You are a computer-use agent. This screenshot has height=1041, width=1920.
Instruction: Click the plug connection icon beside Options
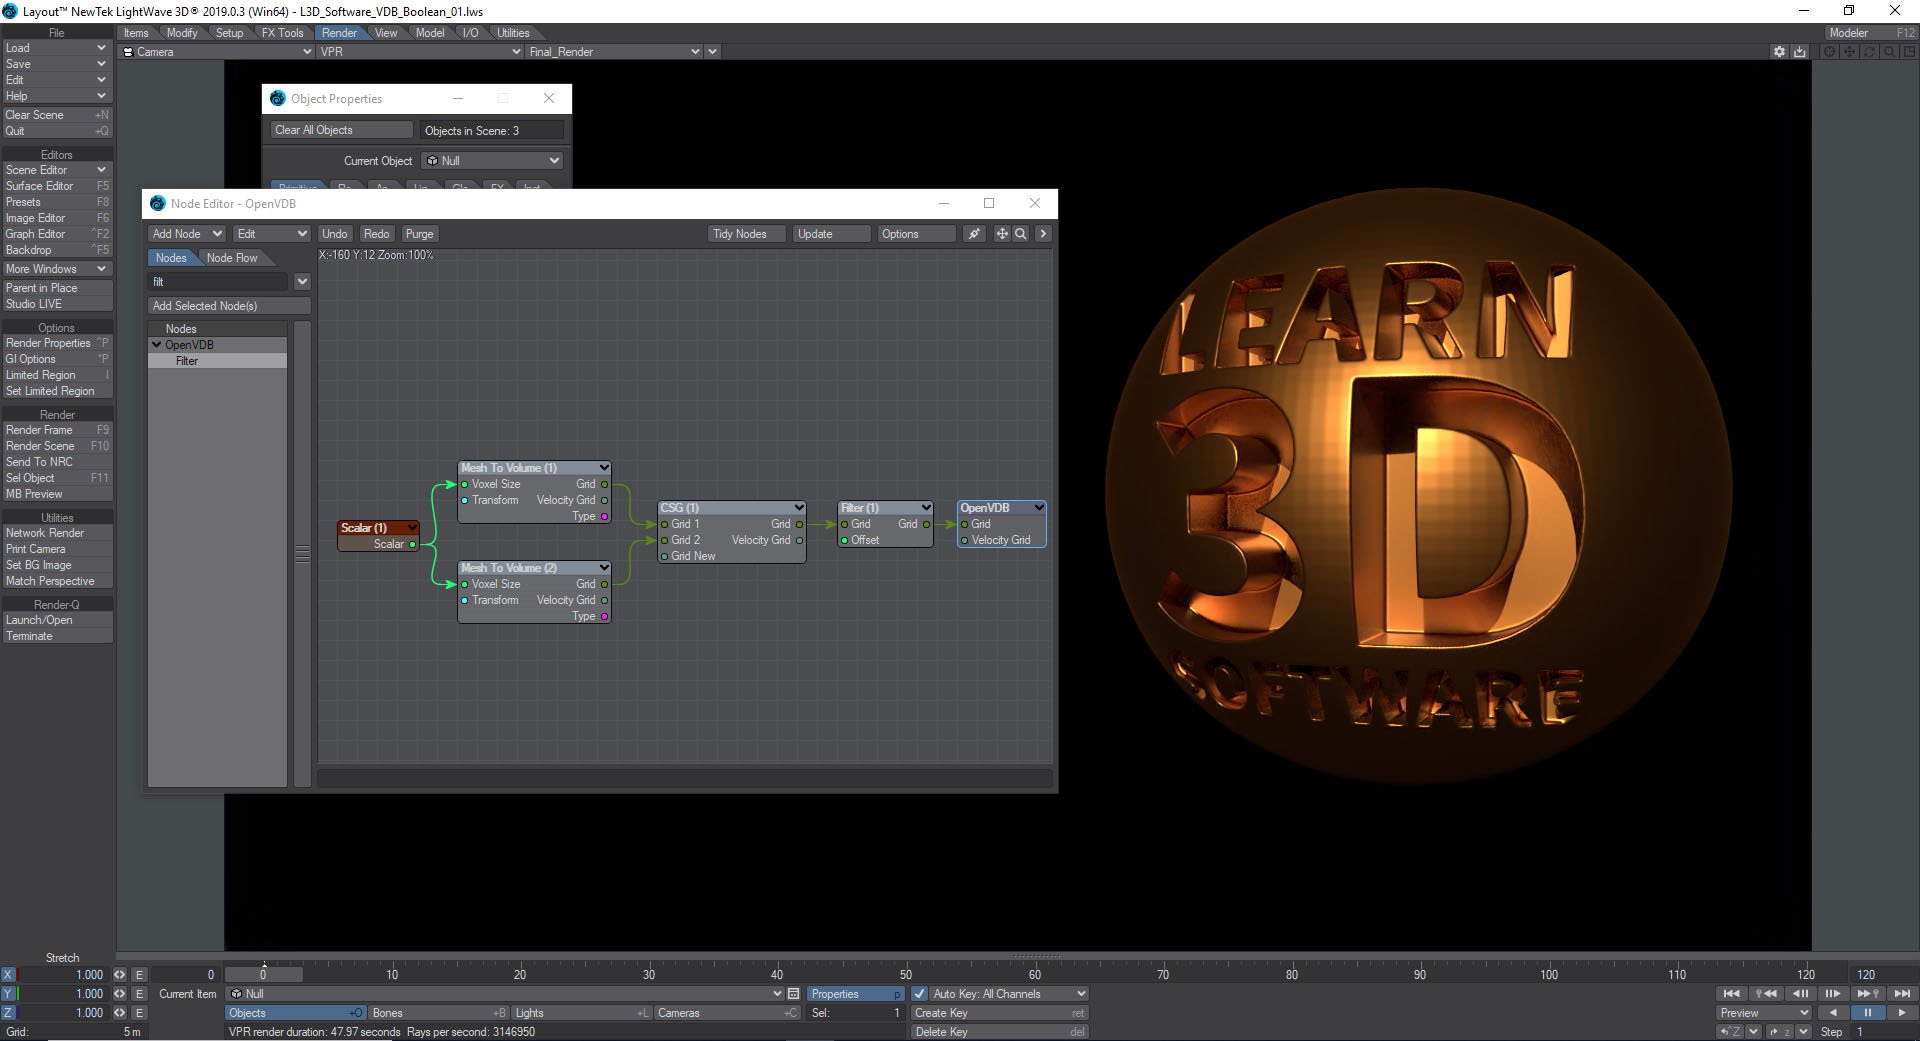click(974, 234)
